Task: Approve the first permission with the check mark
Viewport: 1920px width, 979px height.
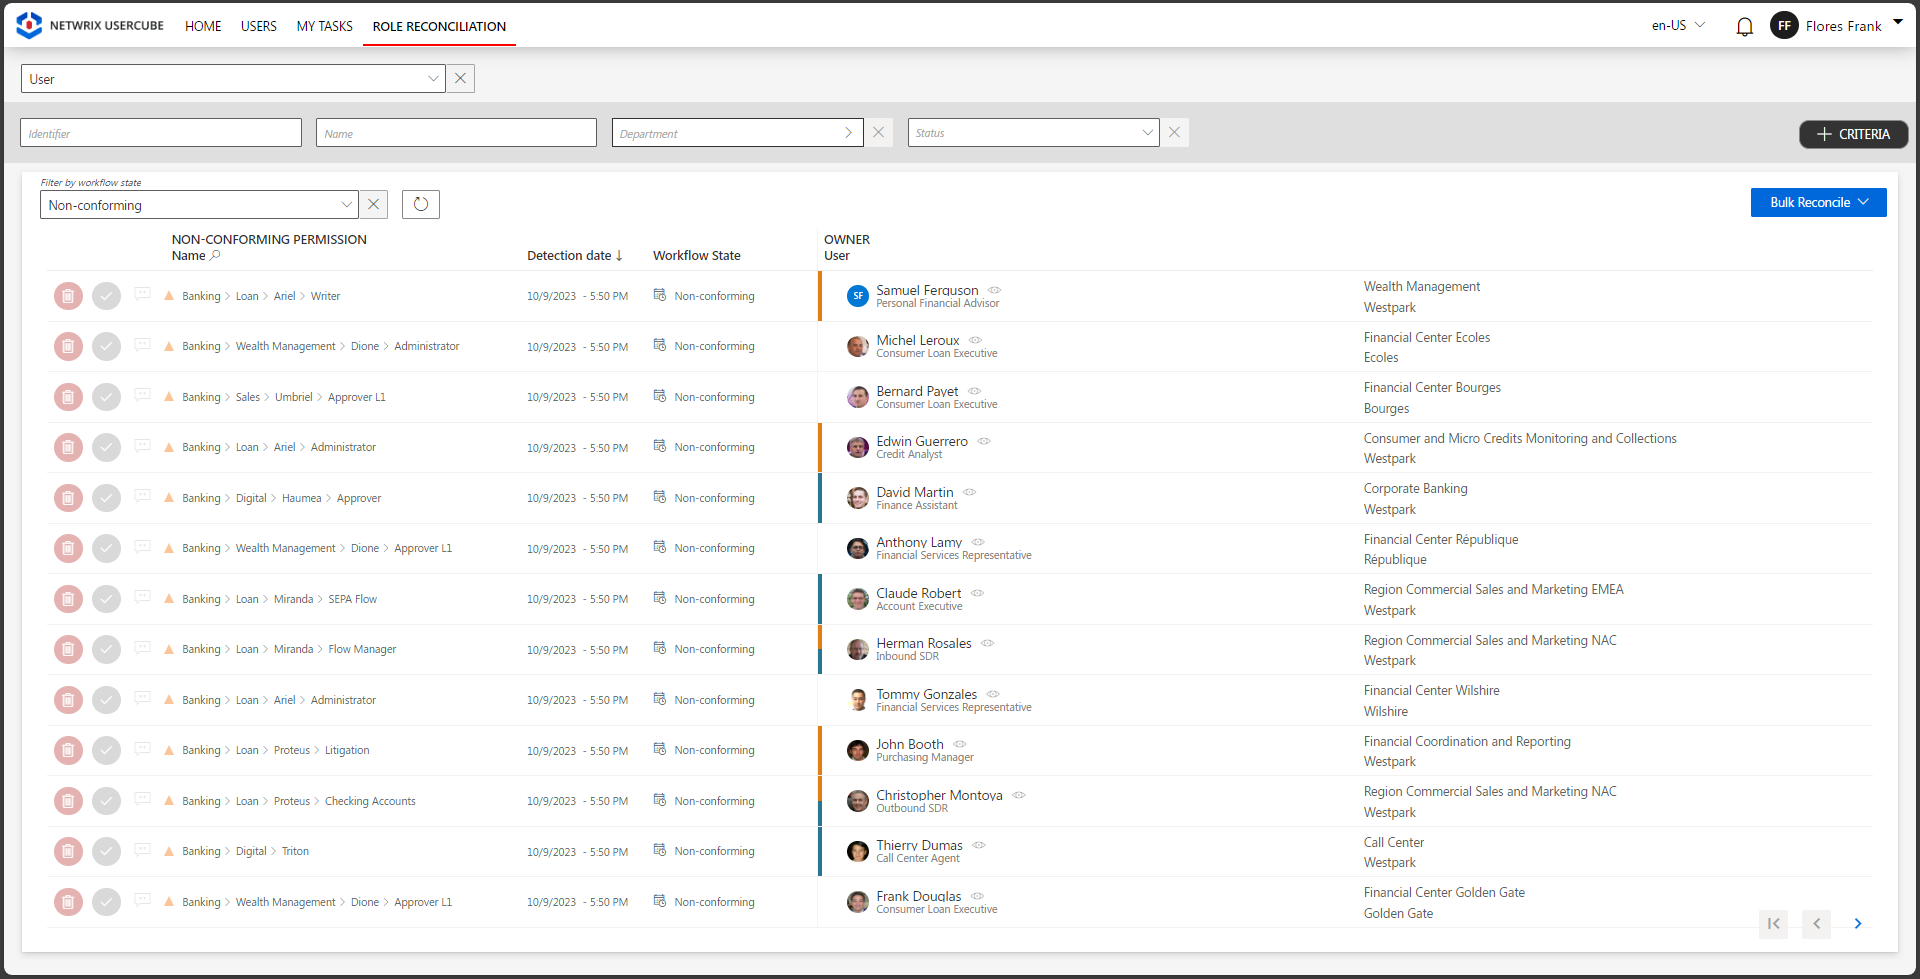Action: tap(106, 296)
